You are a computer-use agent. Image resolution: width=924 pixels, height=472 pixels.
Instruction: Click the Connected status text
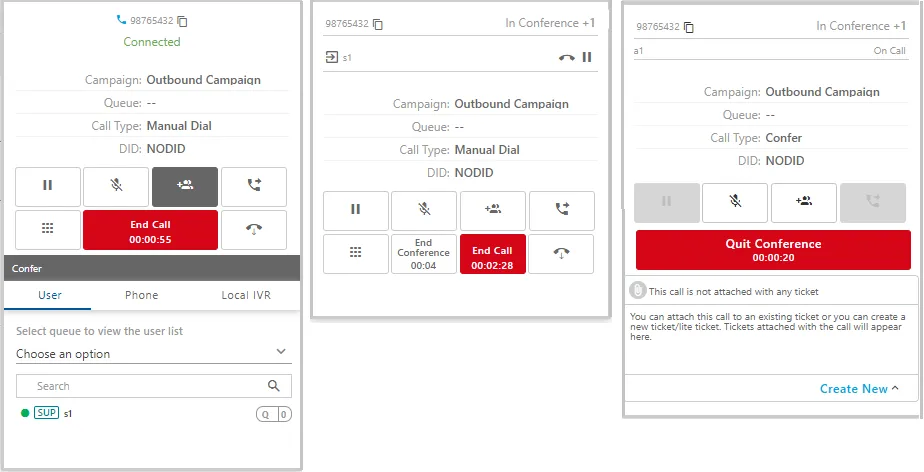coord(152,42)
